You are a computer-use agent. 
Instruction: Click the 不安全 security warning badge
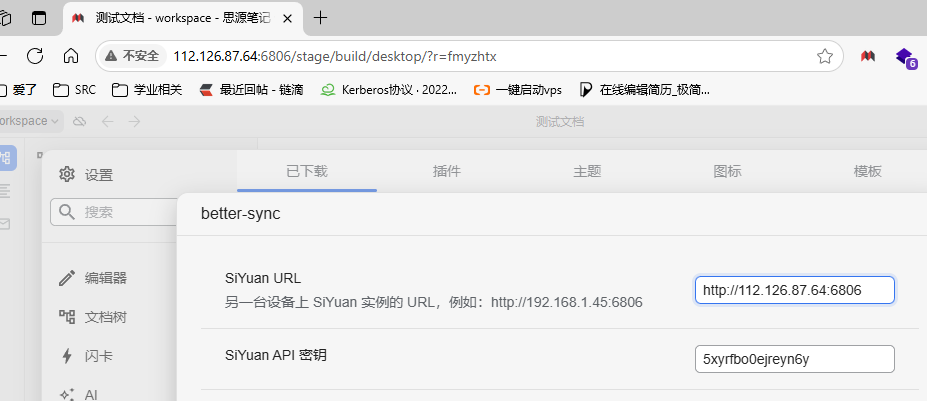coord(132,56)
